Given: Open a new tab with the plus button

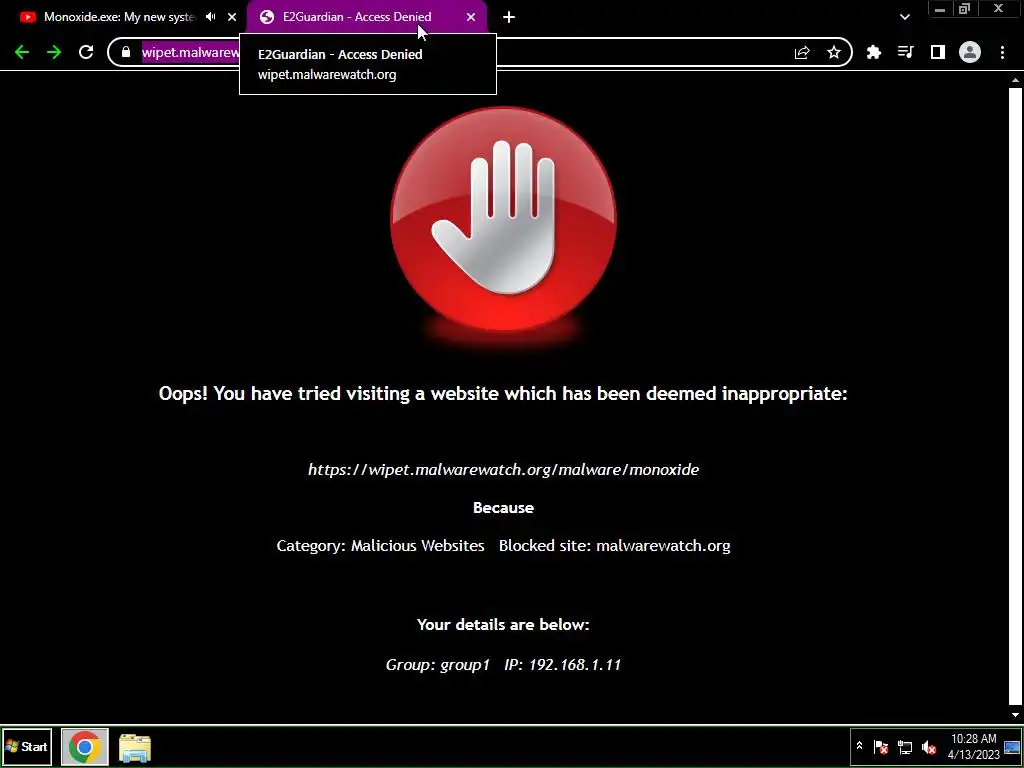Looking at the screenshot, I should pyautogui.click(x=509, y=17).
